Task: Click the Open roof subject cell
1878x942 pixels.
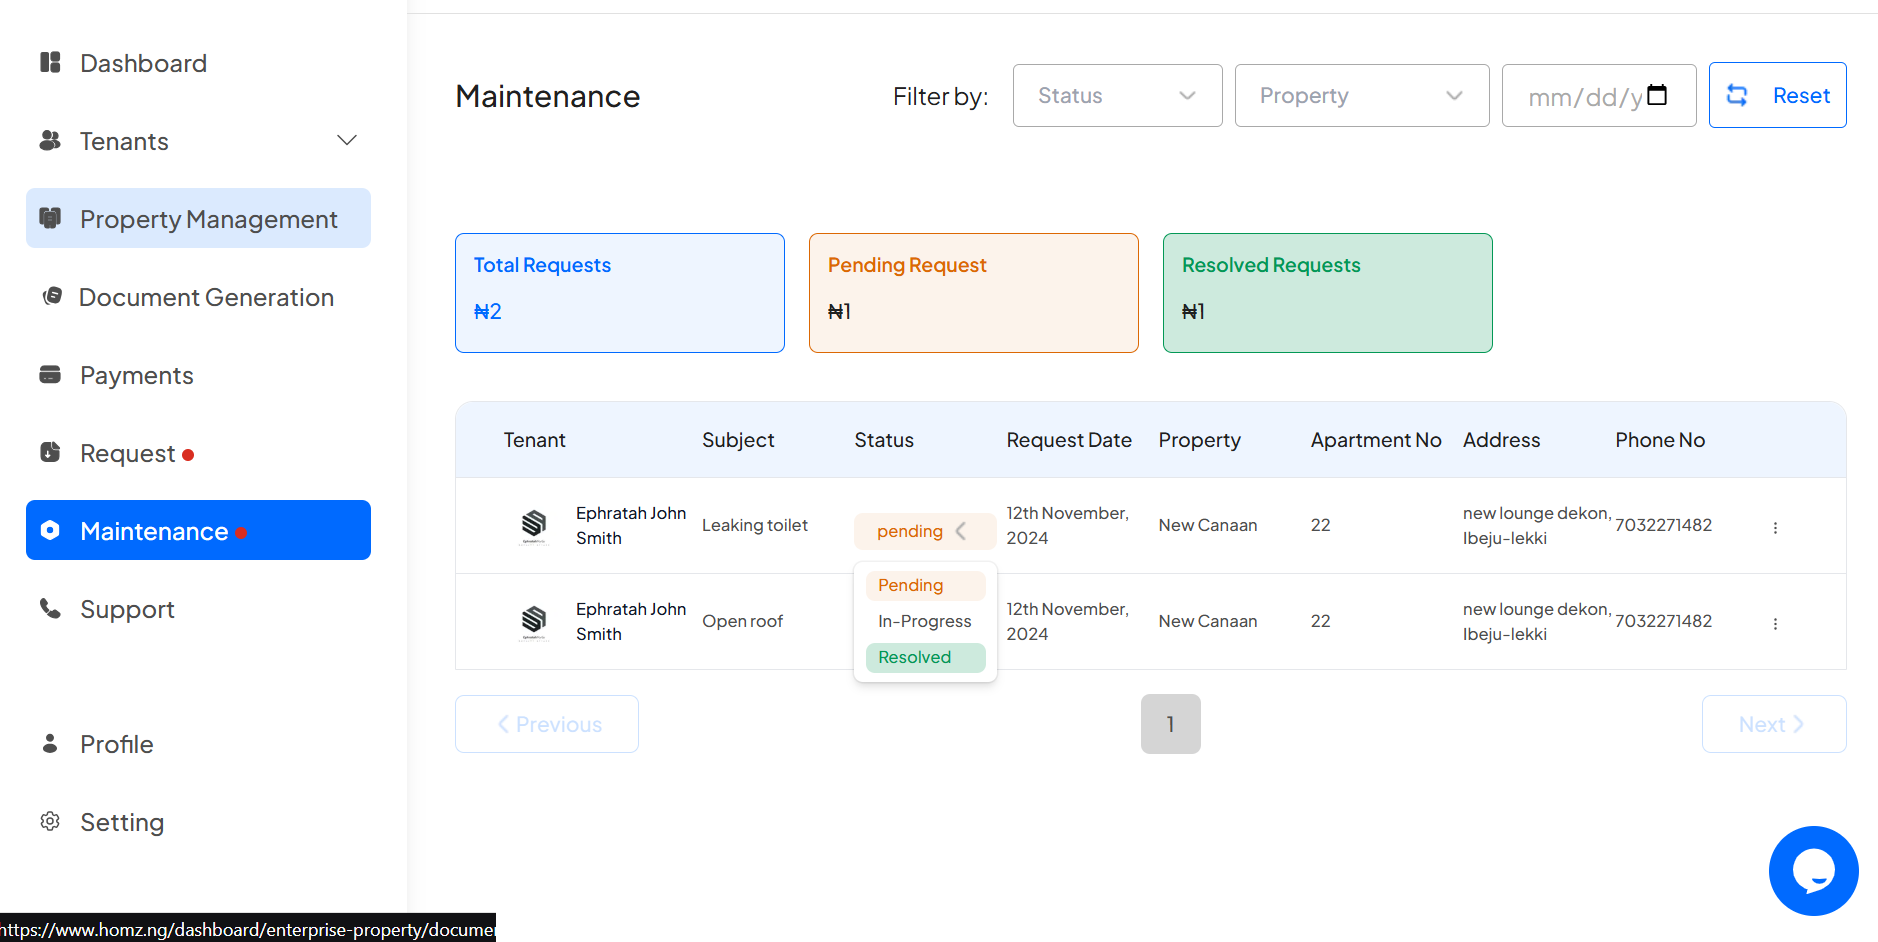Action: [742, 621]
